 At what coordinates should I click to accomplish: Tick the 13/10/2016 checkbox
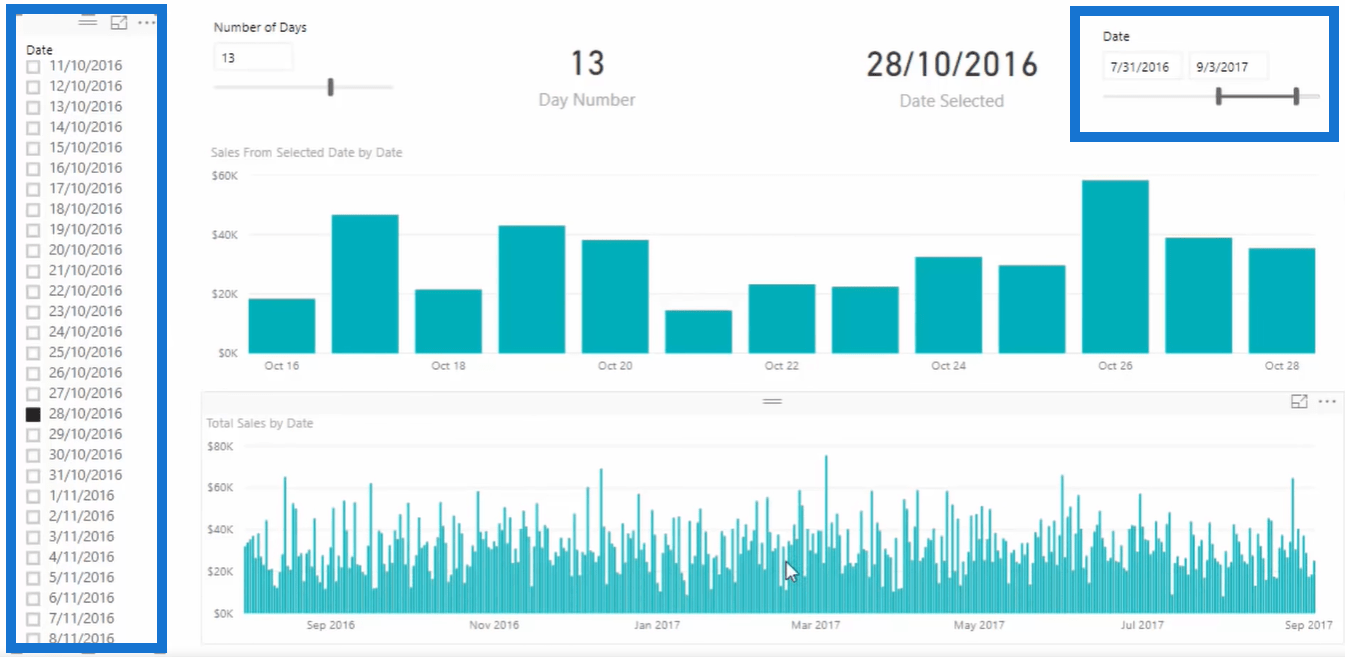pos(33,107)
